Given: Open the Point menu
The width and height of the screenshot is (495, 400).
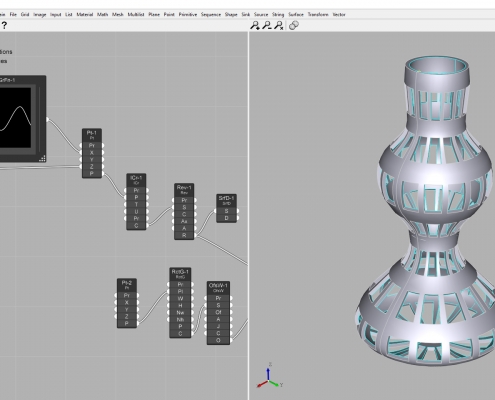Looking at the screenshot, I should point(169,14).
